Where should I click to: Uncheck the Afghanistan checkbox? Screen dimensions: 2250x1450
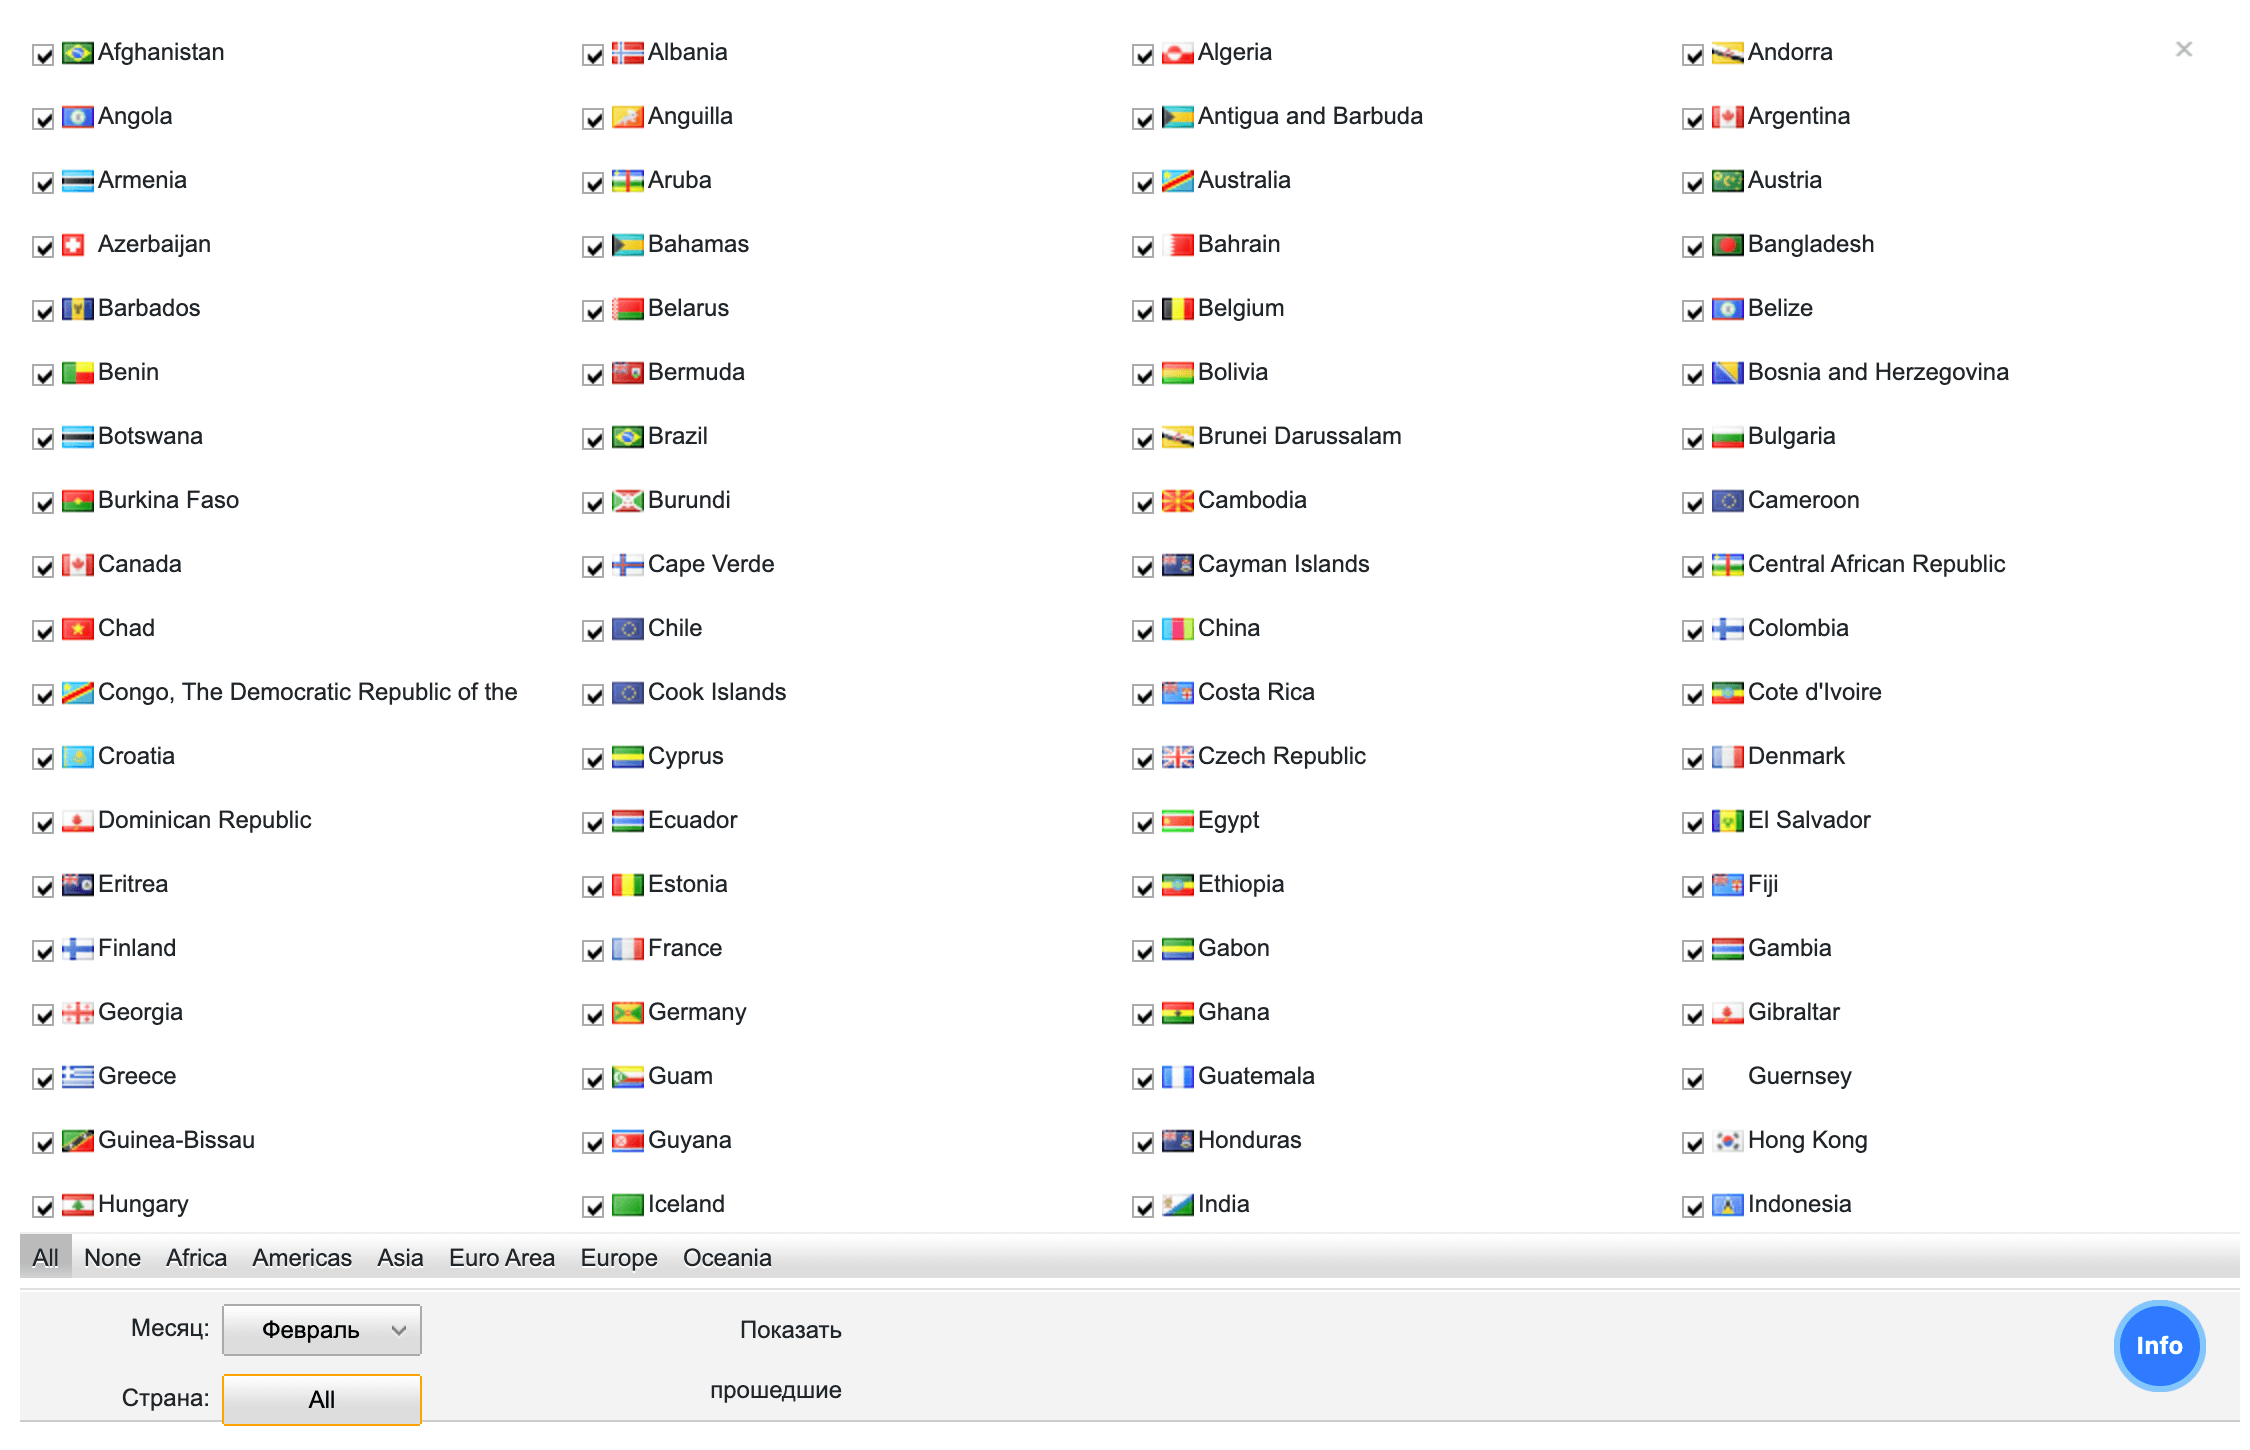coord(43,55)
